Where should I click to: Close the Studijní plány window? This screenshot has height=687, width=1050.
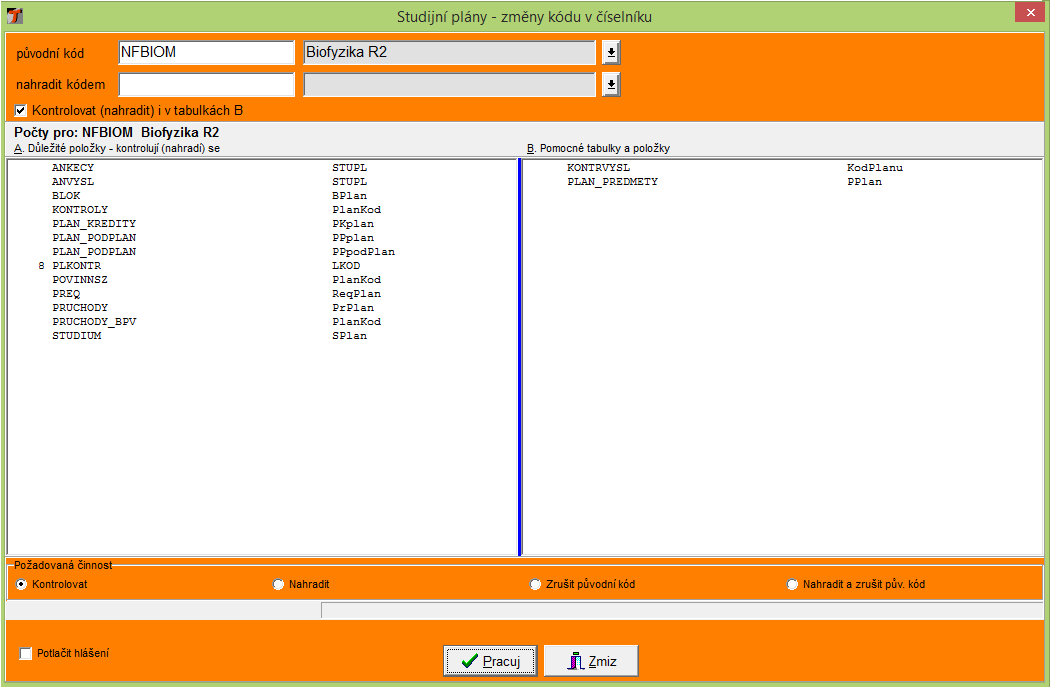pyautogui.click(x=1028, y=12)
